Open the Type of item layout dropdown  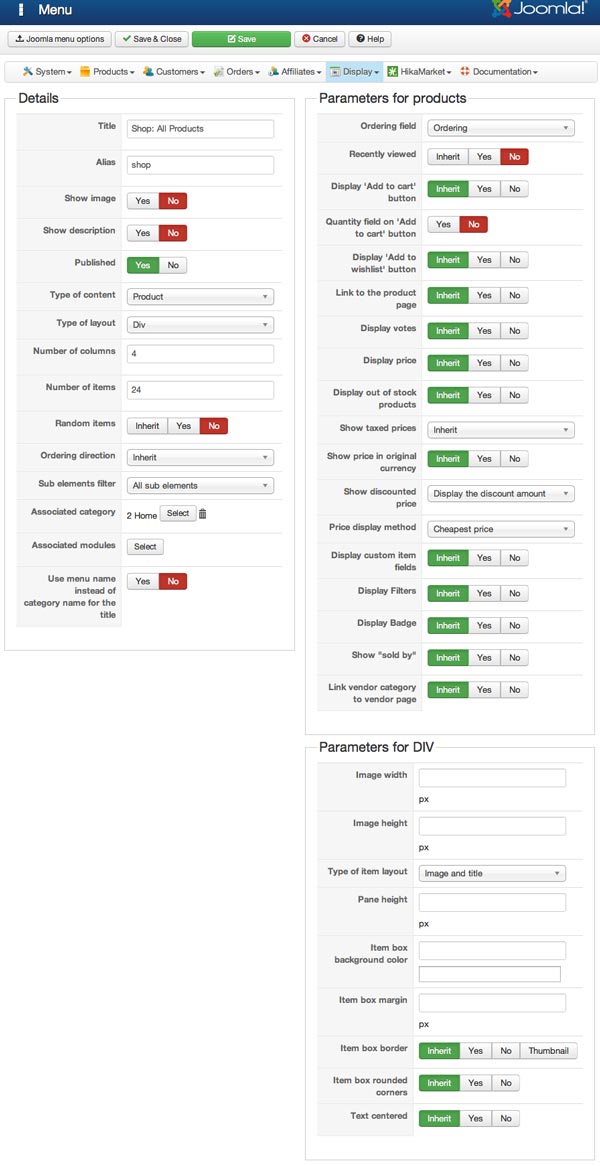[x=492, y=874]
